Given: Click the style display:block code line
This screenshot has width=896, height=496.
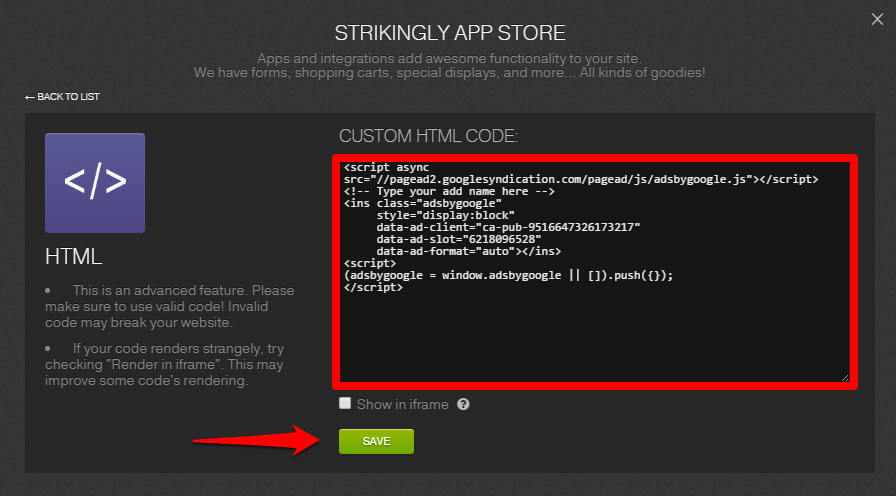Looking at the screenshot, I should (x=446, y=215).
